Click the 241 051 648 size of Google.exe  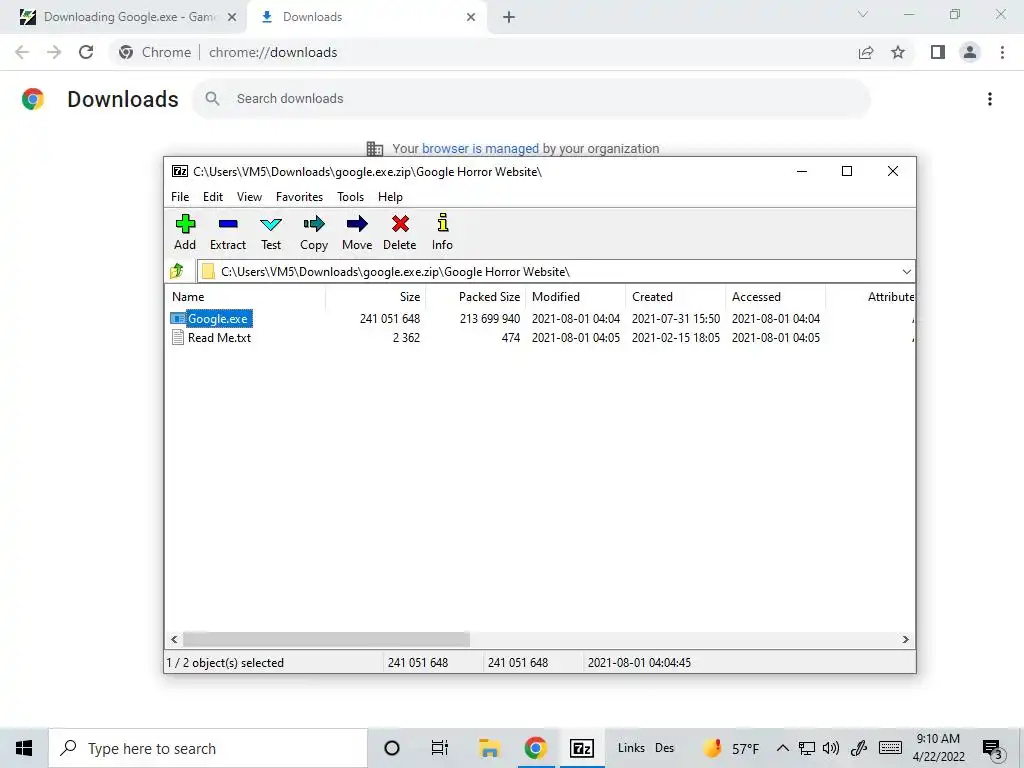[x=390, y=319]
